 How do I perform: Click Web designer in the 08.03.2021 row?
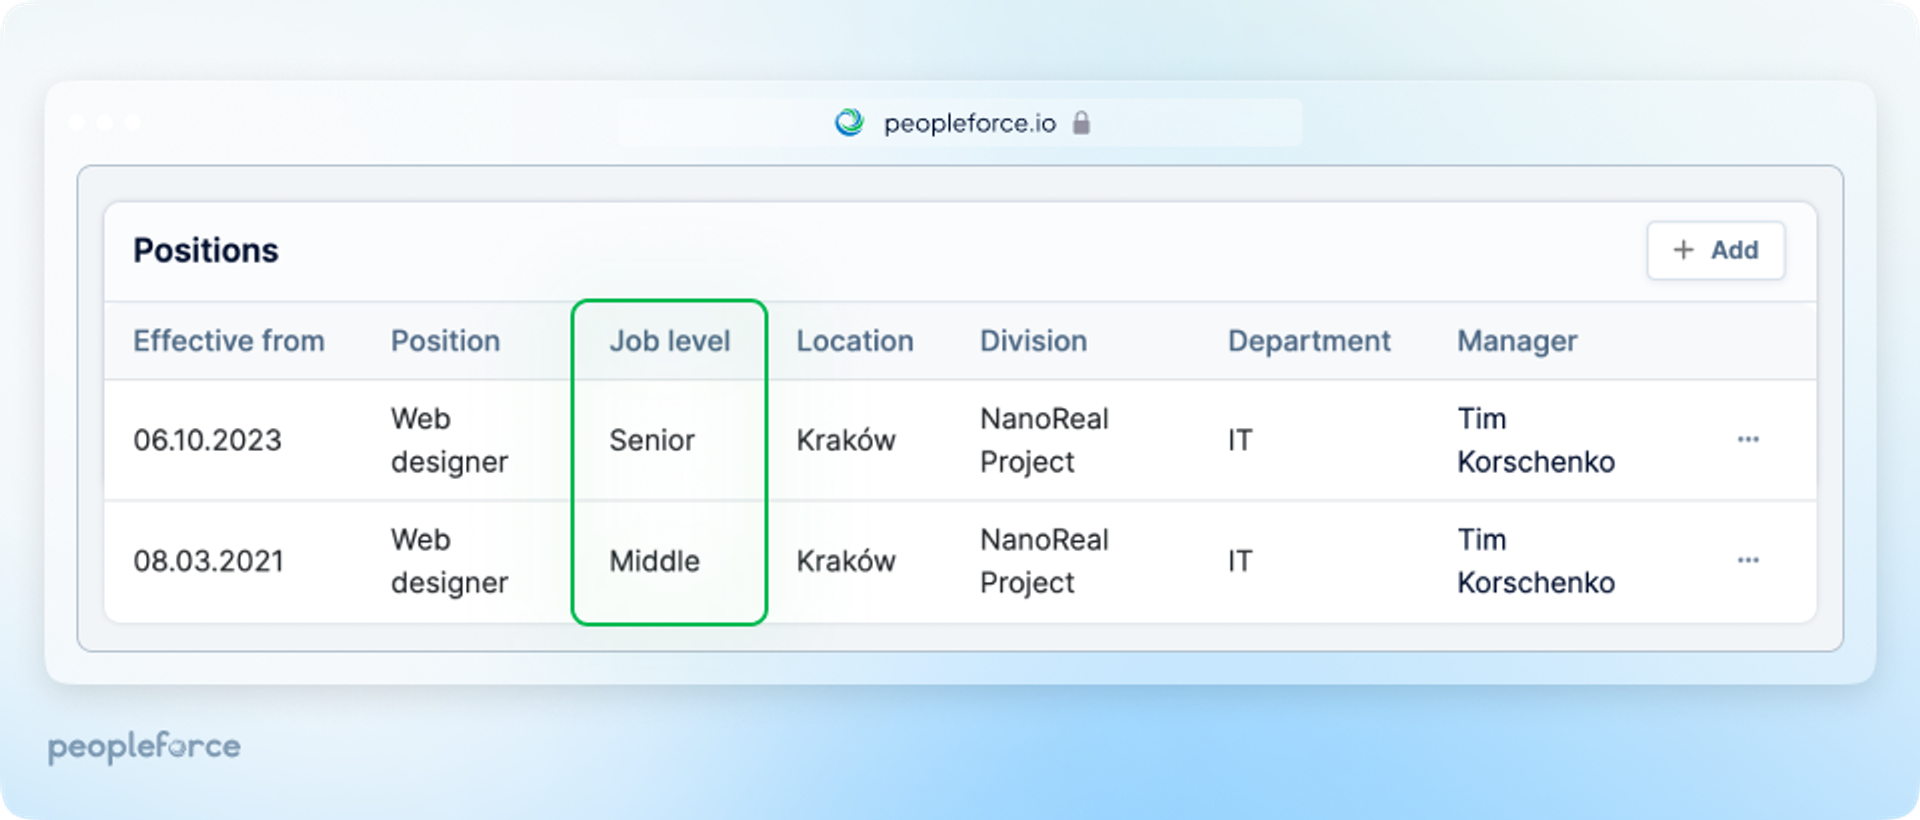point(450,561)
